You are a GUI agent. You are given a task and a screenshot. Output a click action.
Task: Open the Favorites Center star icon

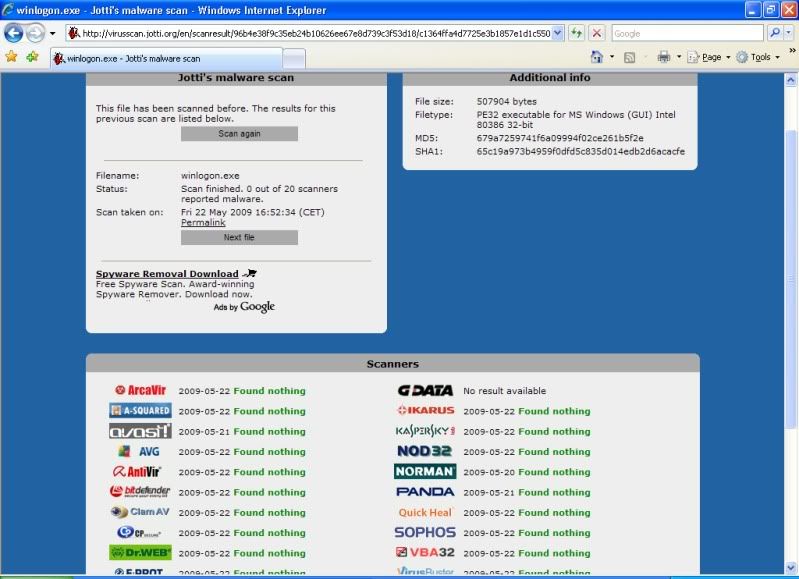point(11,57)
